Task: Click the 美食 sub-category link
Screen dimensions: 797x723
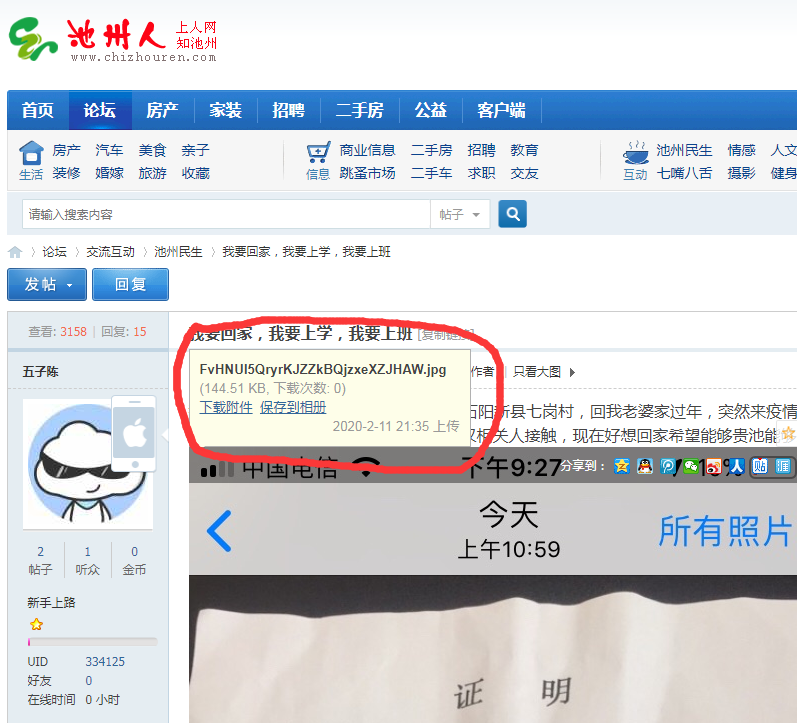Action: (152, 150)
